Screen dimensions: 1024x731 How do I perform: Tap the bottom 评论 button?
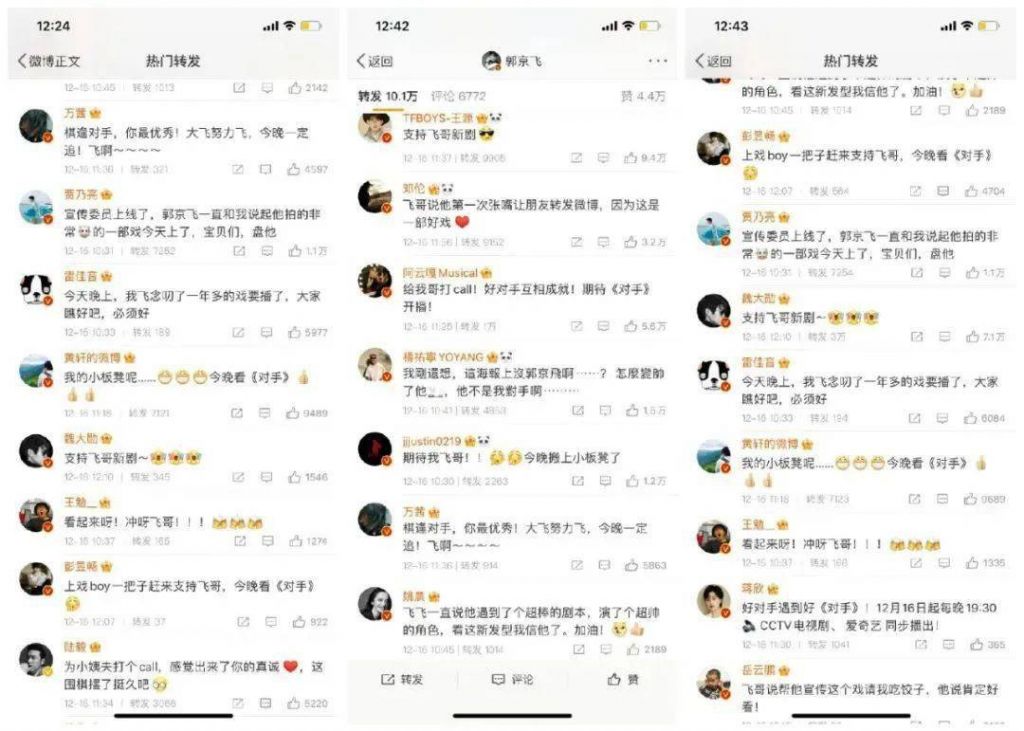pyautogui.click(x=512, y=680)
